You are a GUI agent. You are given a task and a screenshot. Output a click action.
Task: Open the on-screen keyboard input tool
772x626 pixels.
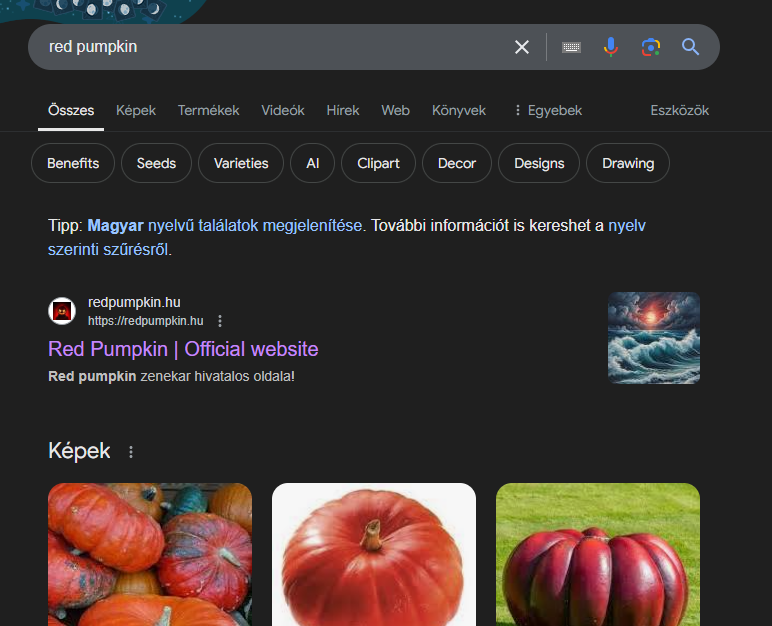571,47
